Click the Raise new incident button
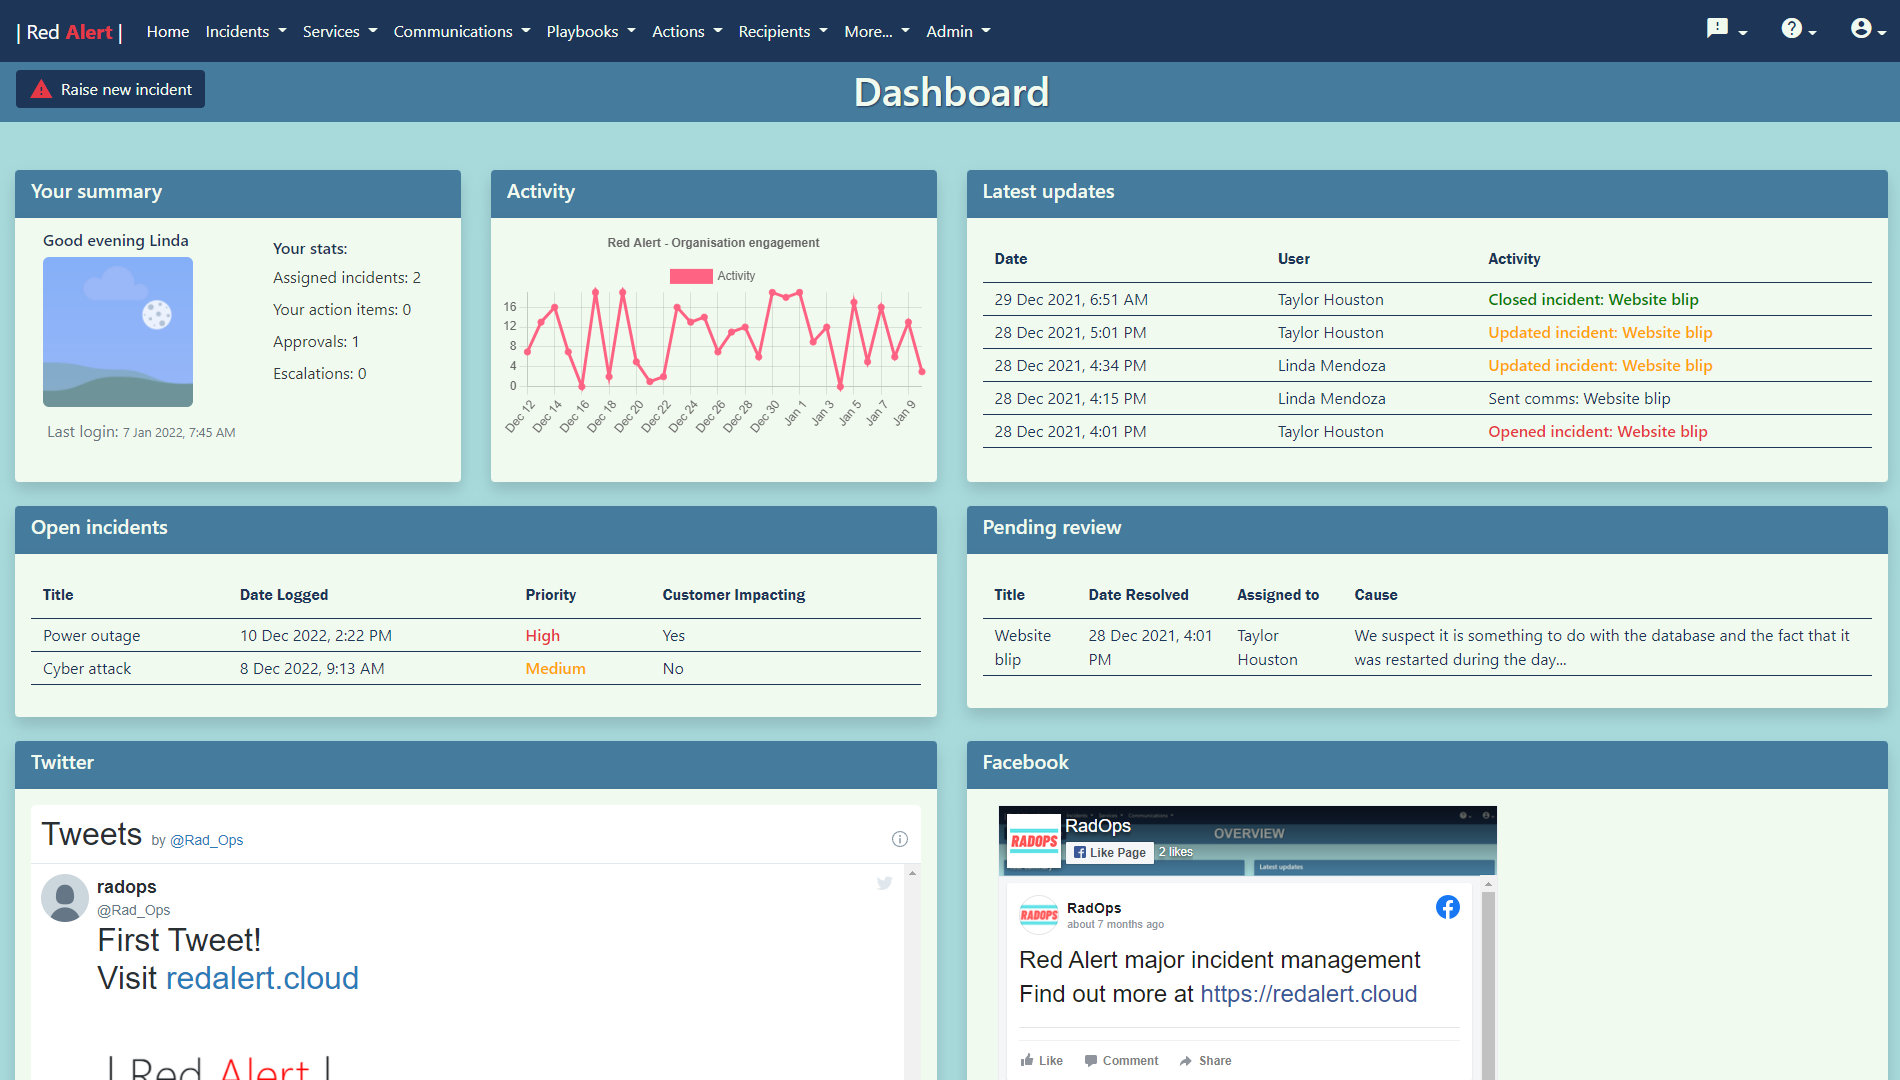Image resolution: width=1900 pixels, height=1080 pixels. [110, 89]
